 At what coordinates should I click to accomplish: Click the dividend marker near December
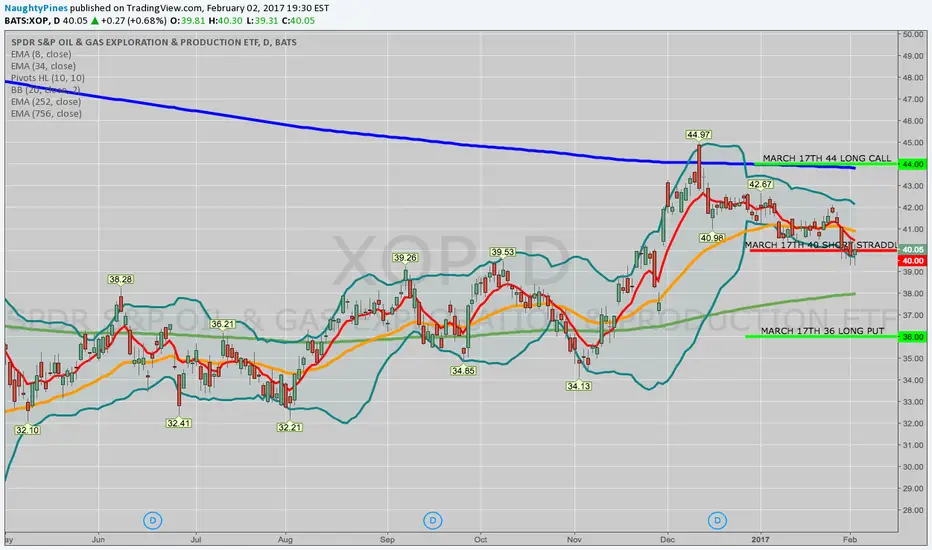click(x=717, y=521)
